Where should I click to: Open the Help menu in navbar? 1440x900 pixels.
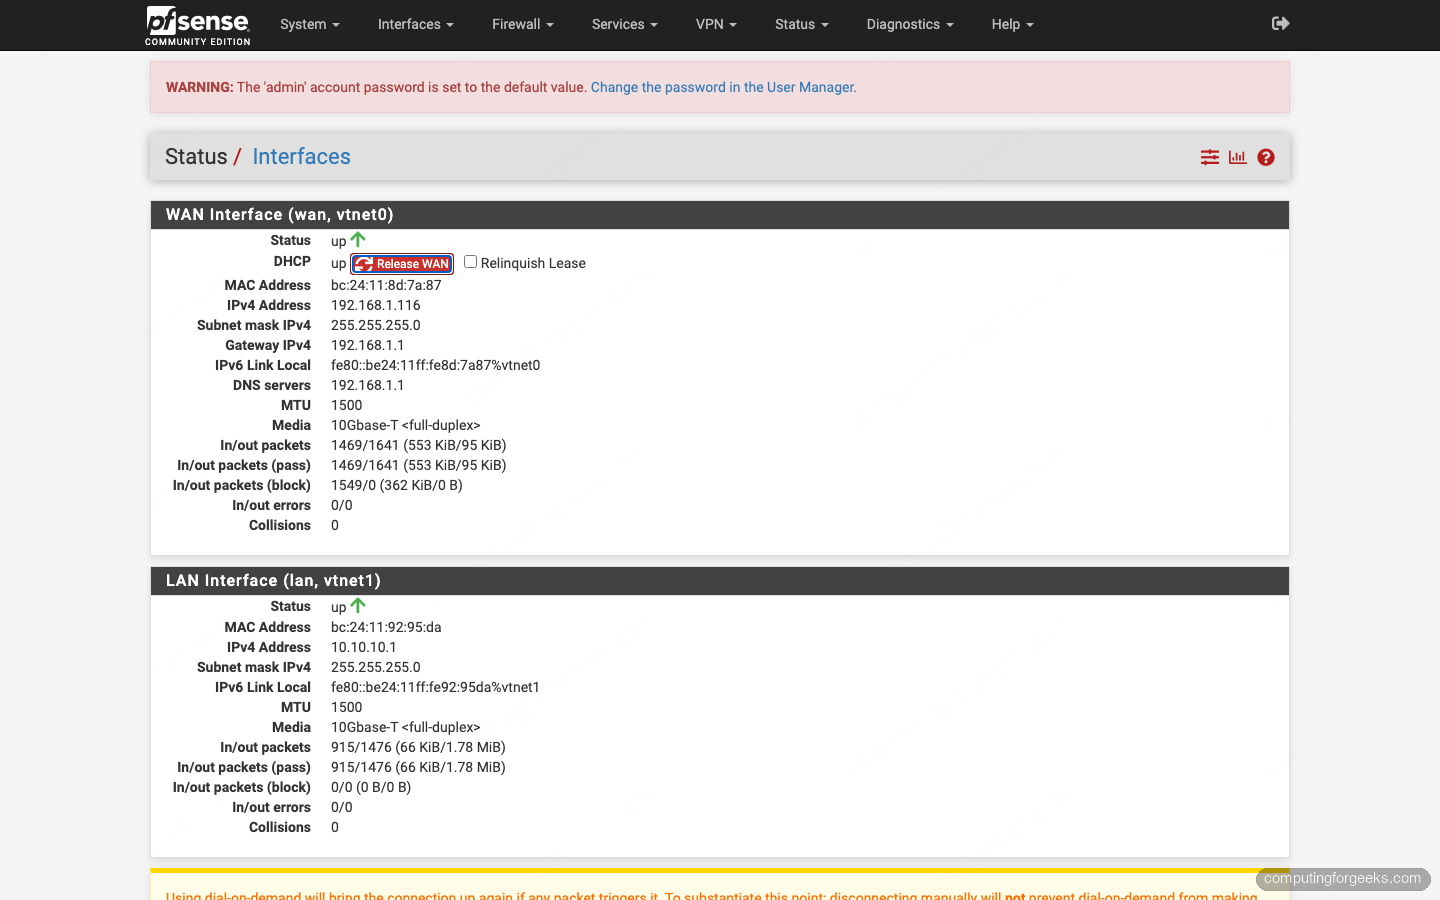[1013, 24]
